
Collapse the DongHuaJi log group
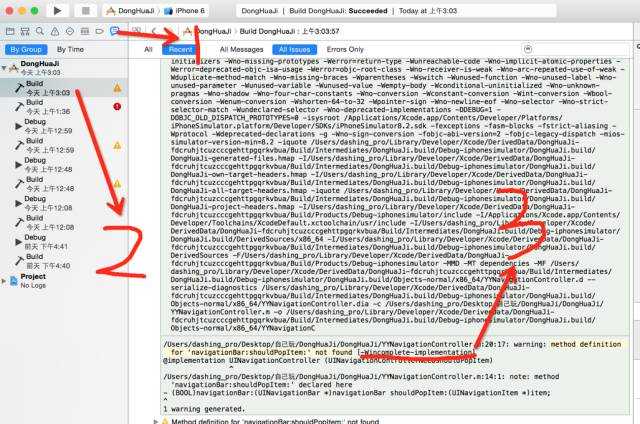click(x=4, y=68)
